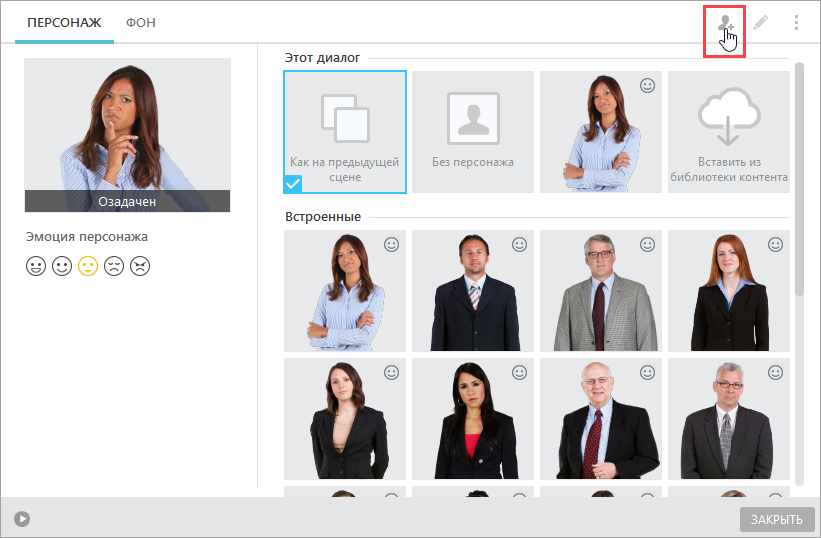
Task: Click the vertical scrollbar of the character list
Action: (x=799, y=178)
